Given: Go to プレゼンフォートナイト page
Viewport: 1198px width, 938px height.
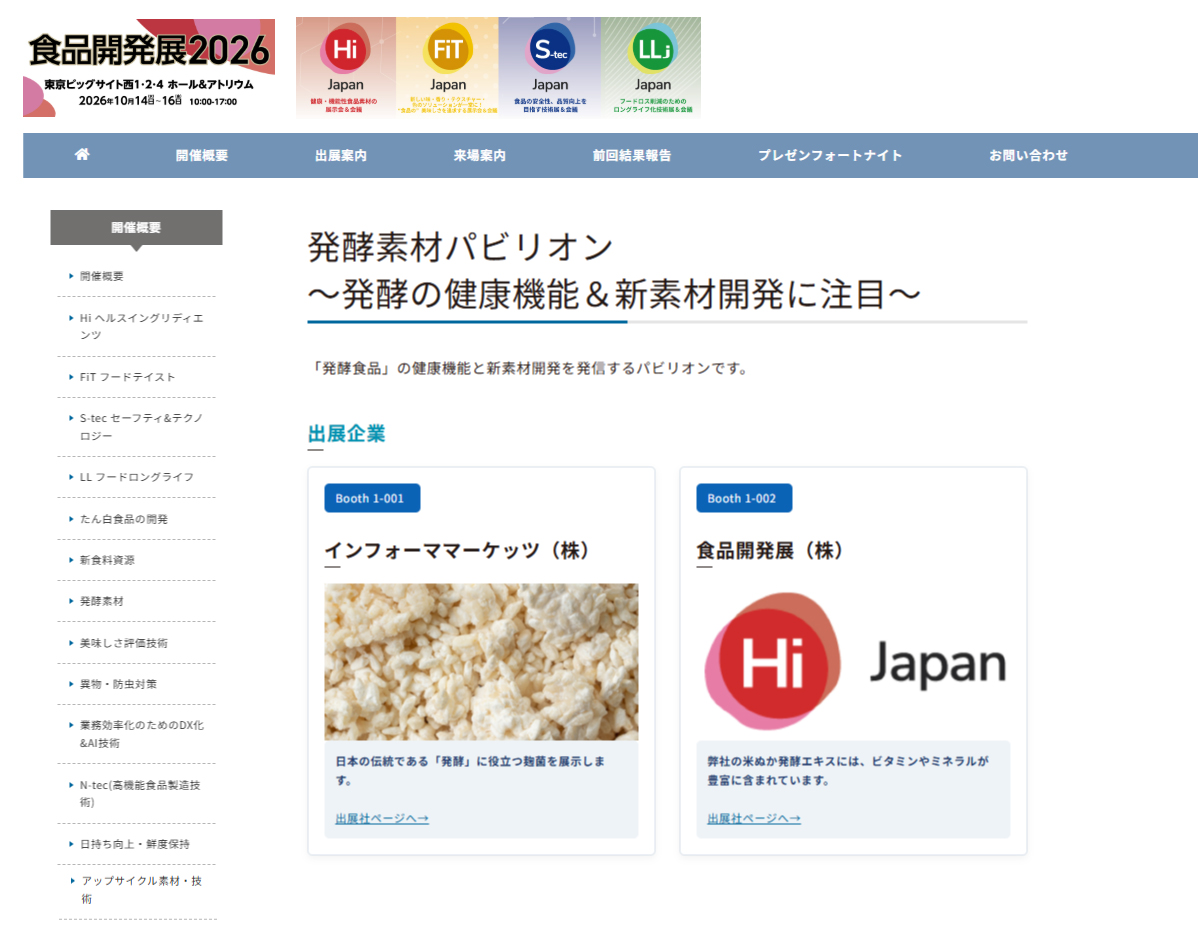Looking at the screenshot, I should click(x=830, y=156).
